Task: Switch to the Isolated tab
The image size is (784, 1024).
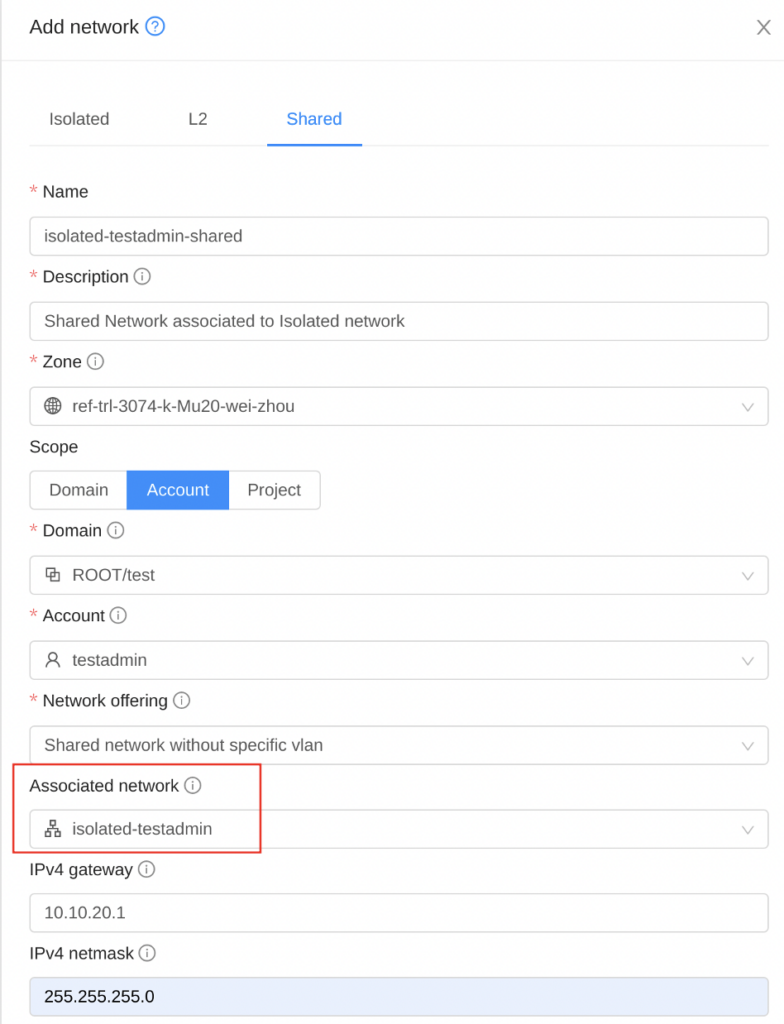Action: (78, 119)
